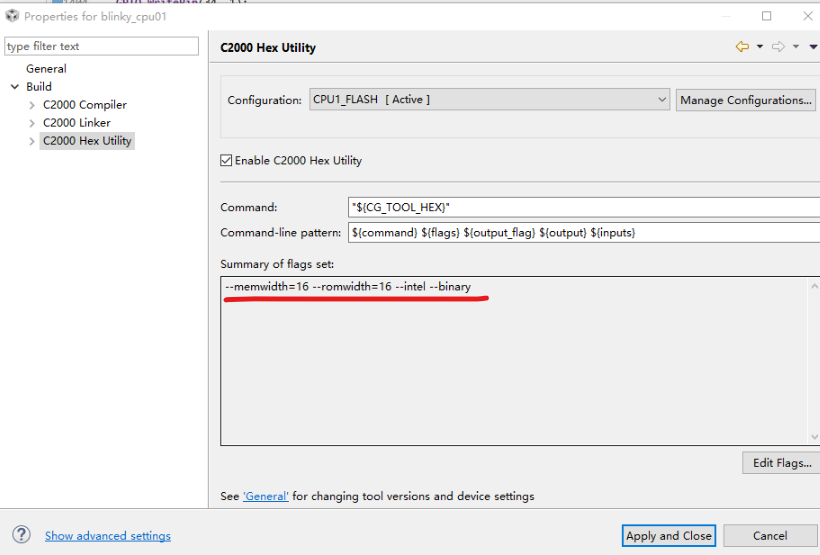Click Apply and Close button
820x555 pixels.
[x=669, y=536]
